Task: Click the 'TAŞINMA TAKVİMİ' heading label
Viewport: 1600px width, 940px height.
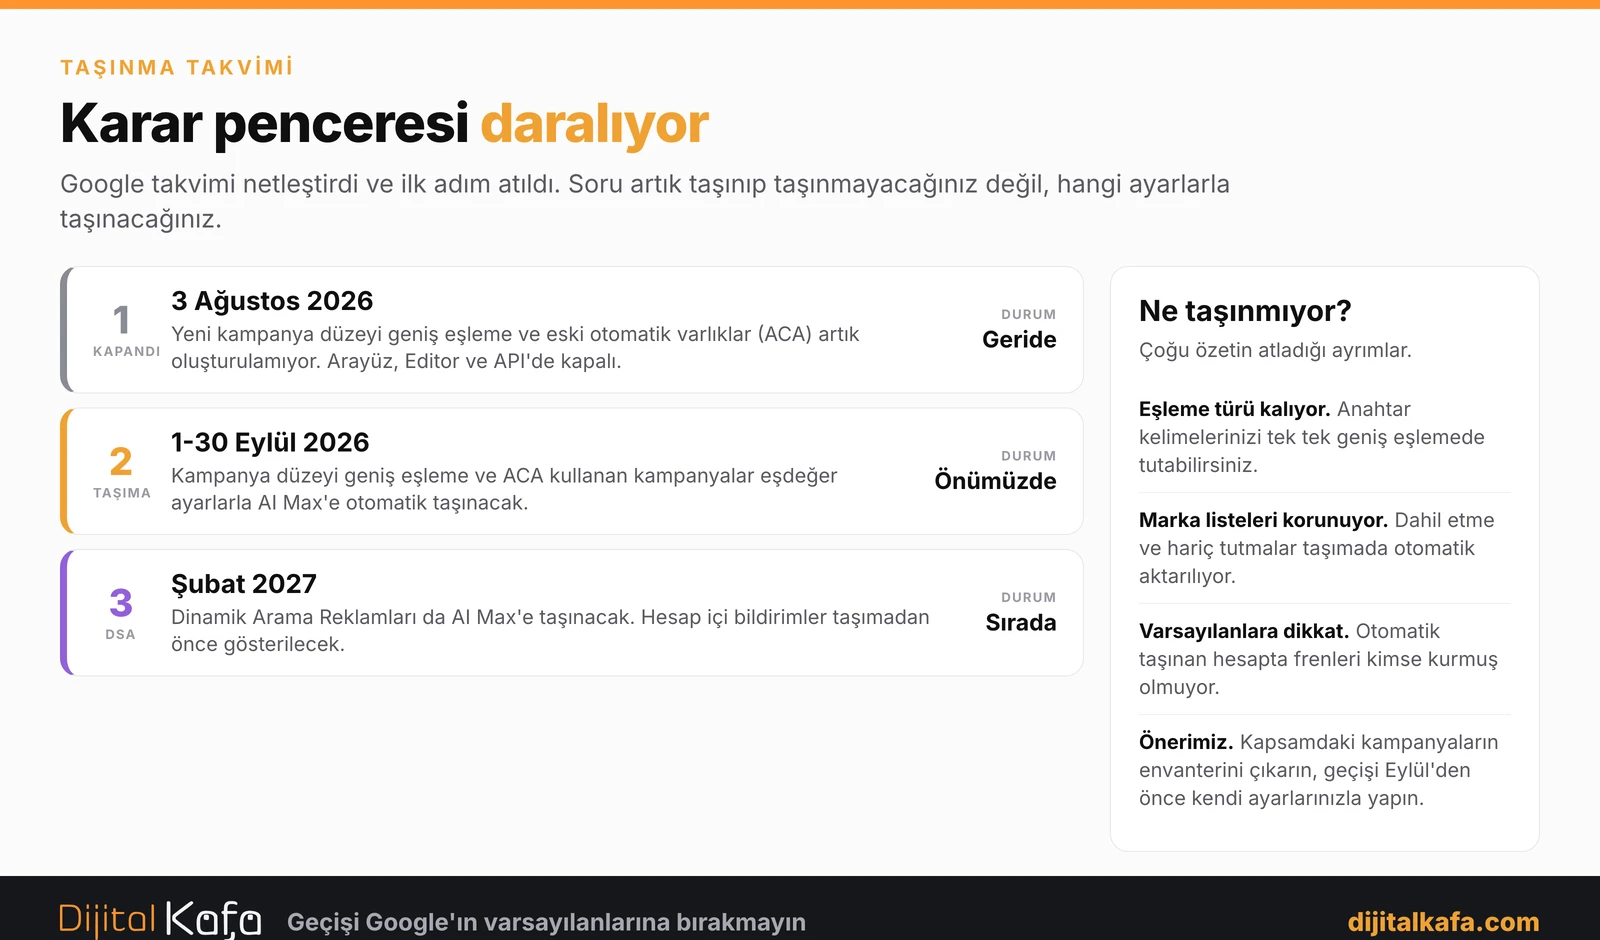Action: click(177, 67)
